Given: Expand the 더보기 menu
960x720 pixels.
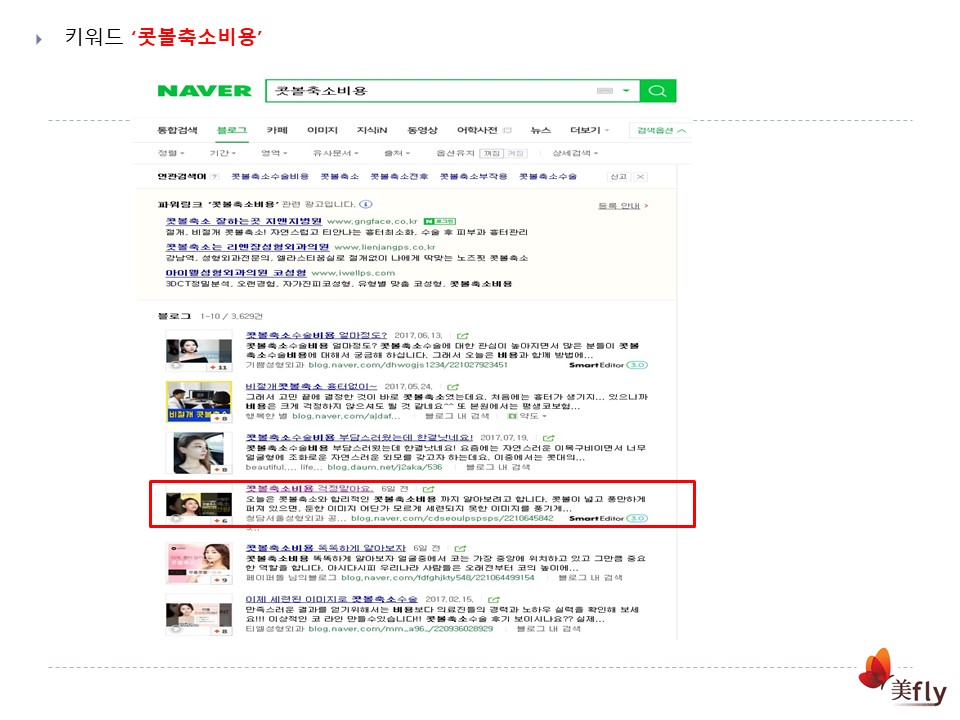Looking at the screenshot, I should [x=589, y=131].
